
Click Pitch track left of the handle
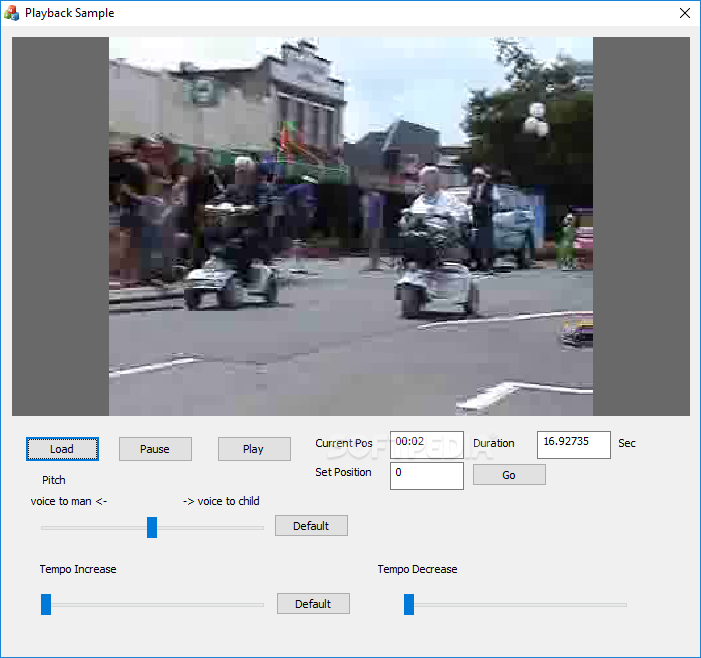[x=95, y=527]
